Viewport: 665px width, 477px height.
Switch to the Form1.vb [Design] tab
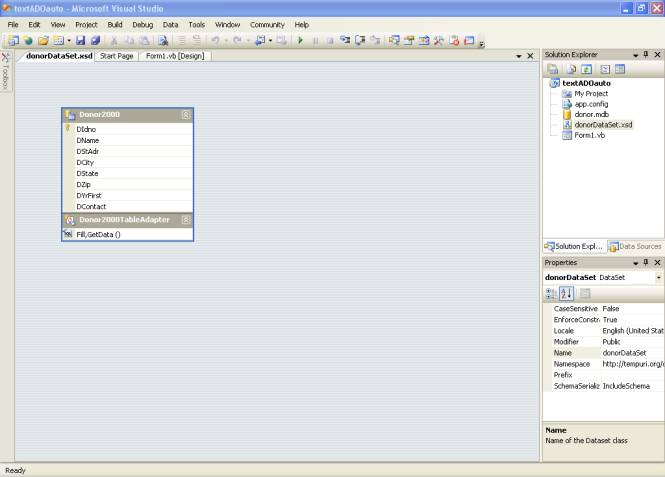point(175,56)
